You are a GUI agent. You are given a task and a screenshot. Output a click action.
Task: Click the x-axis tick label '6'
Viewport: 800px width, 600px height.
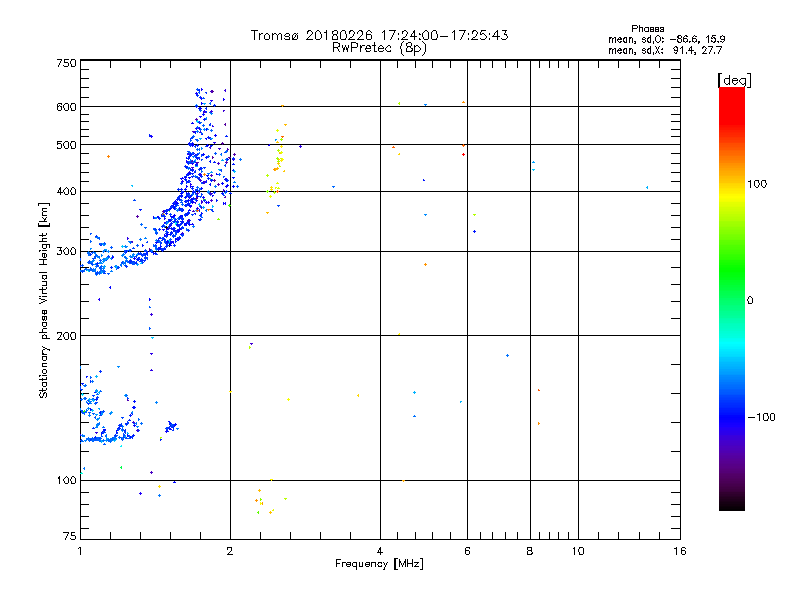467,551
